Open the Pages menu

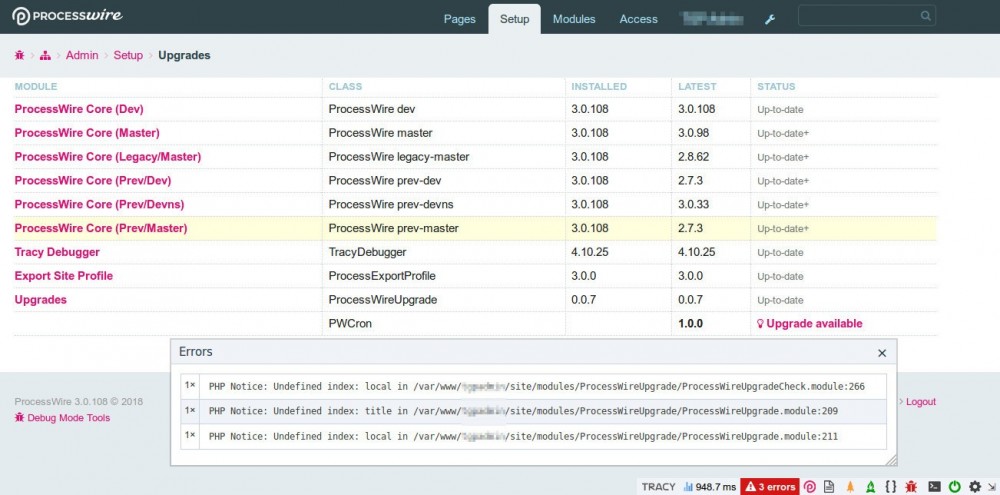pos(459,19)
